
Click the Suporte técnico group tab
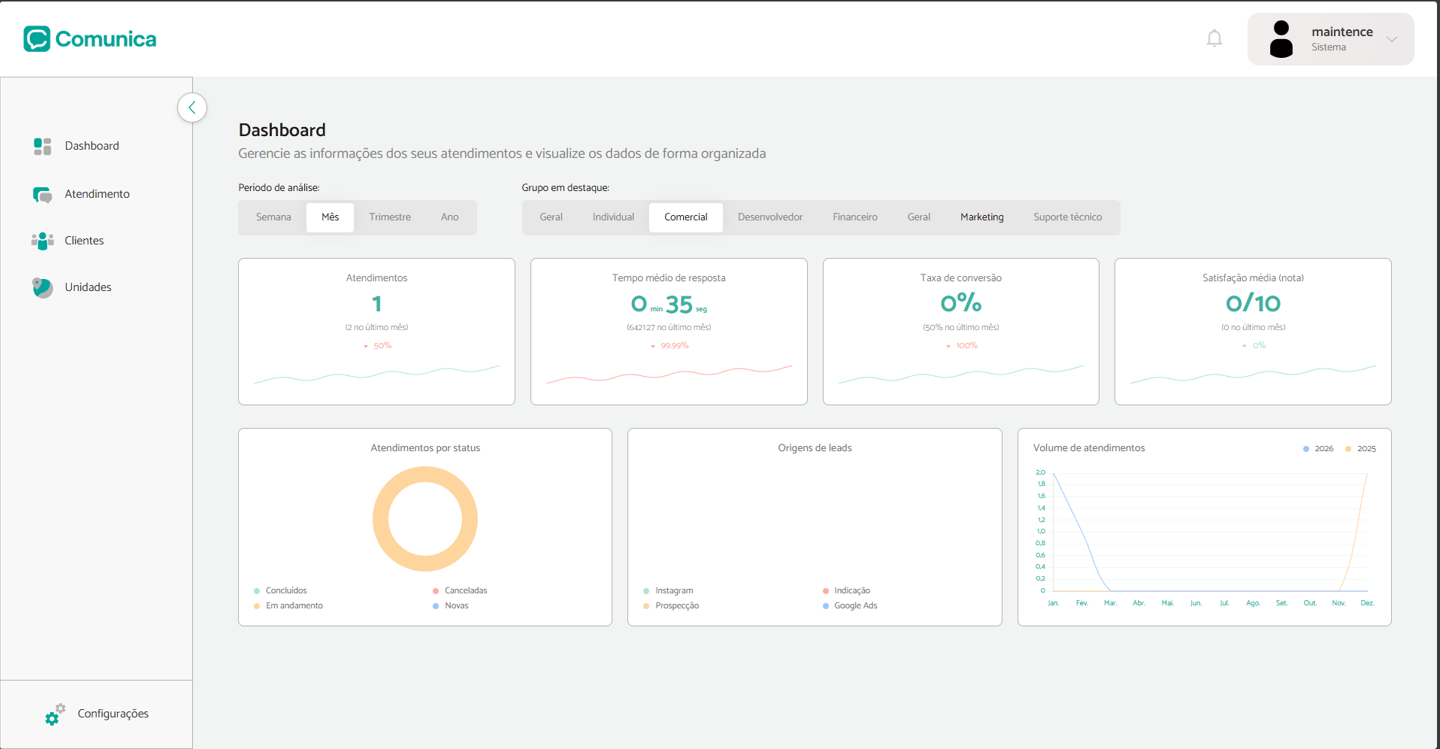(x=1068, y=217)
